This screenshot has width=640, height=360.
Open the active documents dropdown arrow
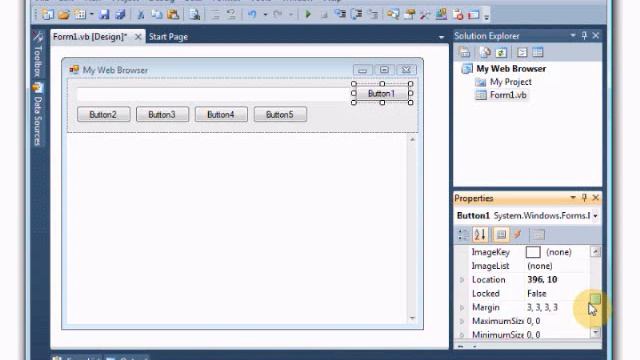coord(441,37)
